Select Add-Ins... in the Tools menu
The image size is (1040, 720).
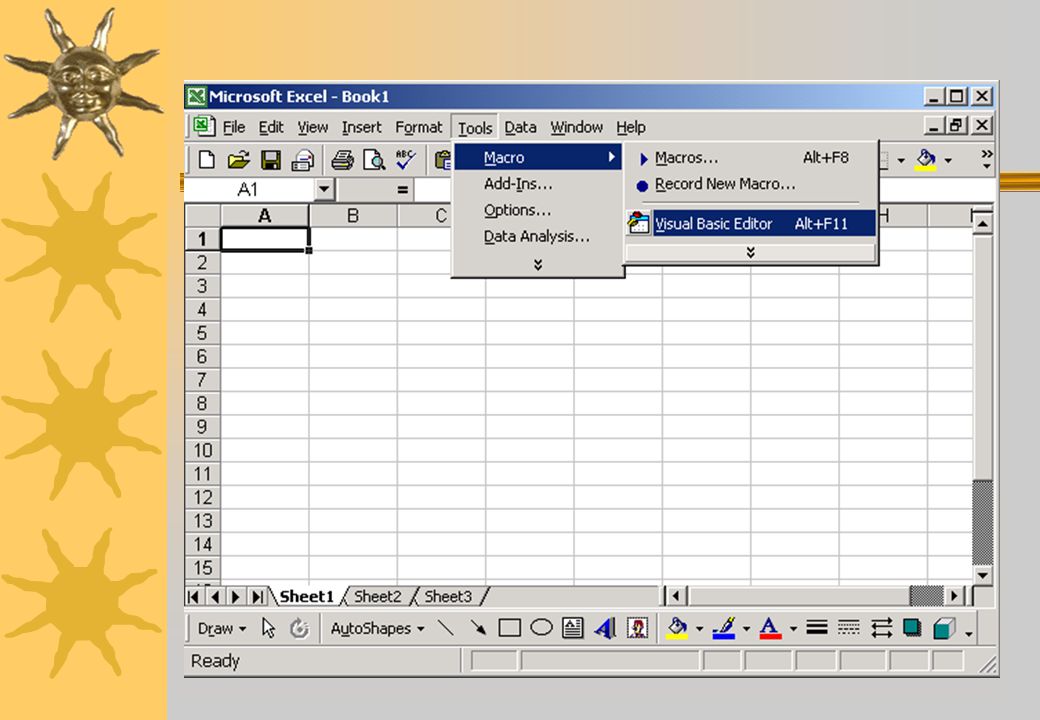(538, 184)
